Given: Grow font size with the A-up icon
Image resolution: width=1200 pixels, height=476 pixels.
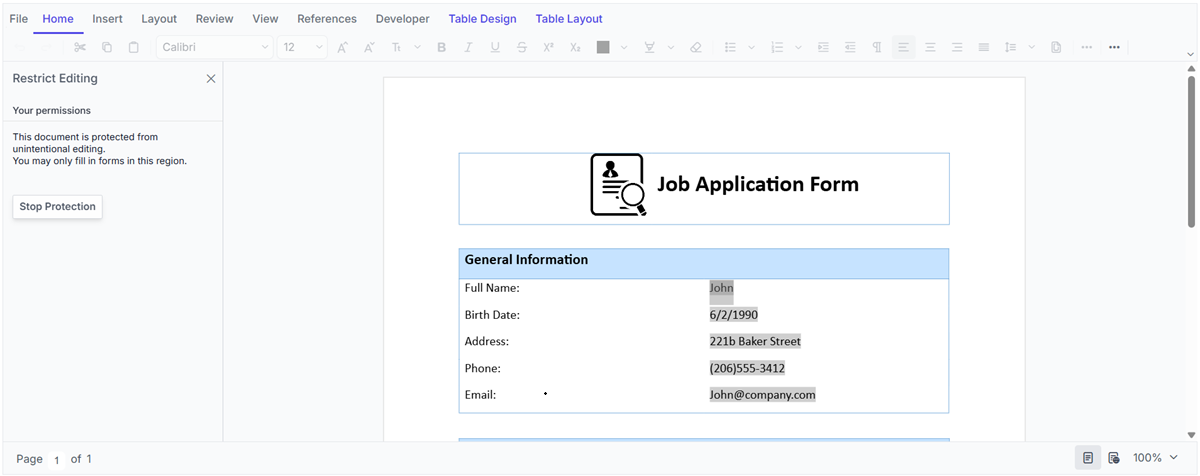Looking at the screenshot, I should point(342,47).
